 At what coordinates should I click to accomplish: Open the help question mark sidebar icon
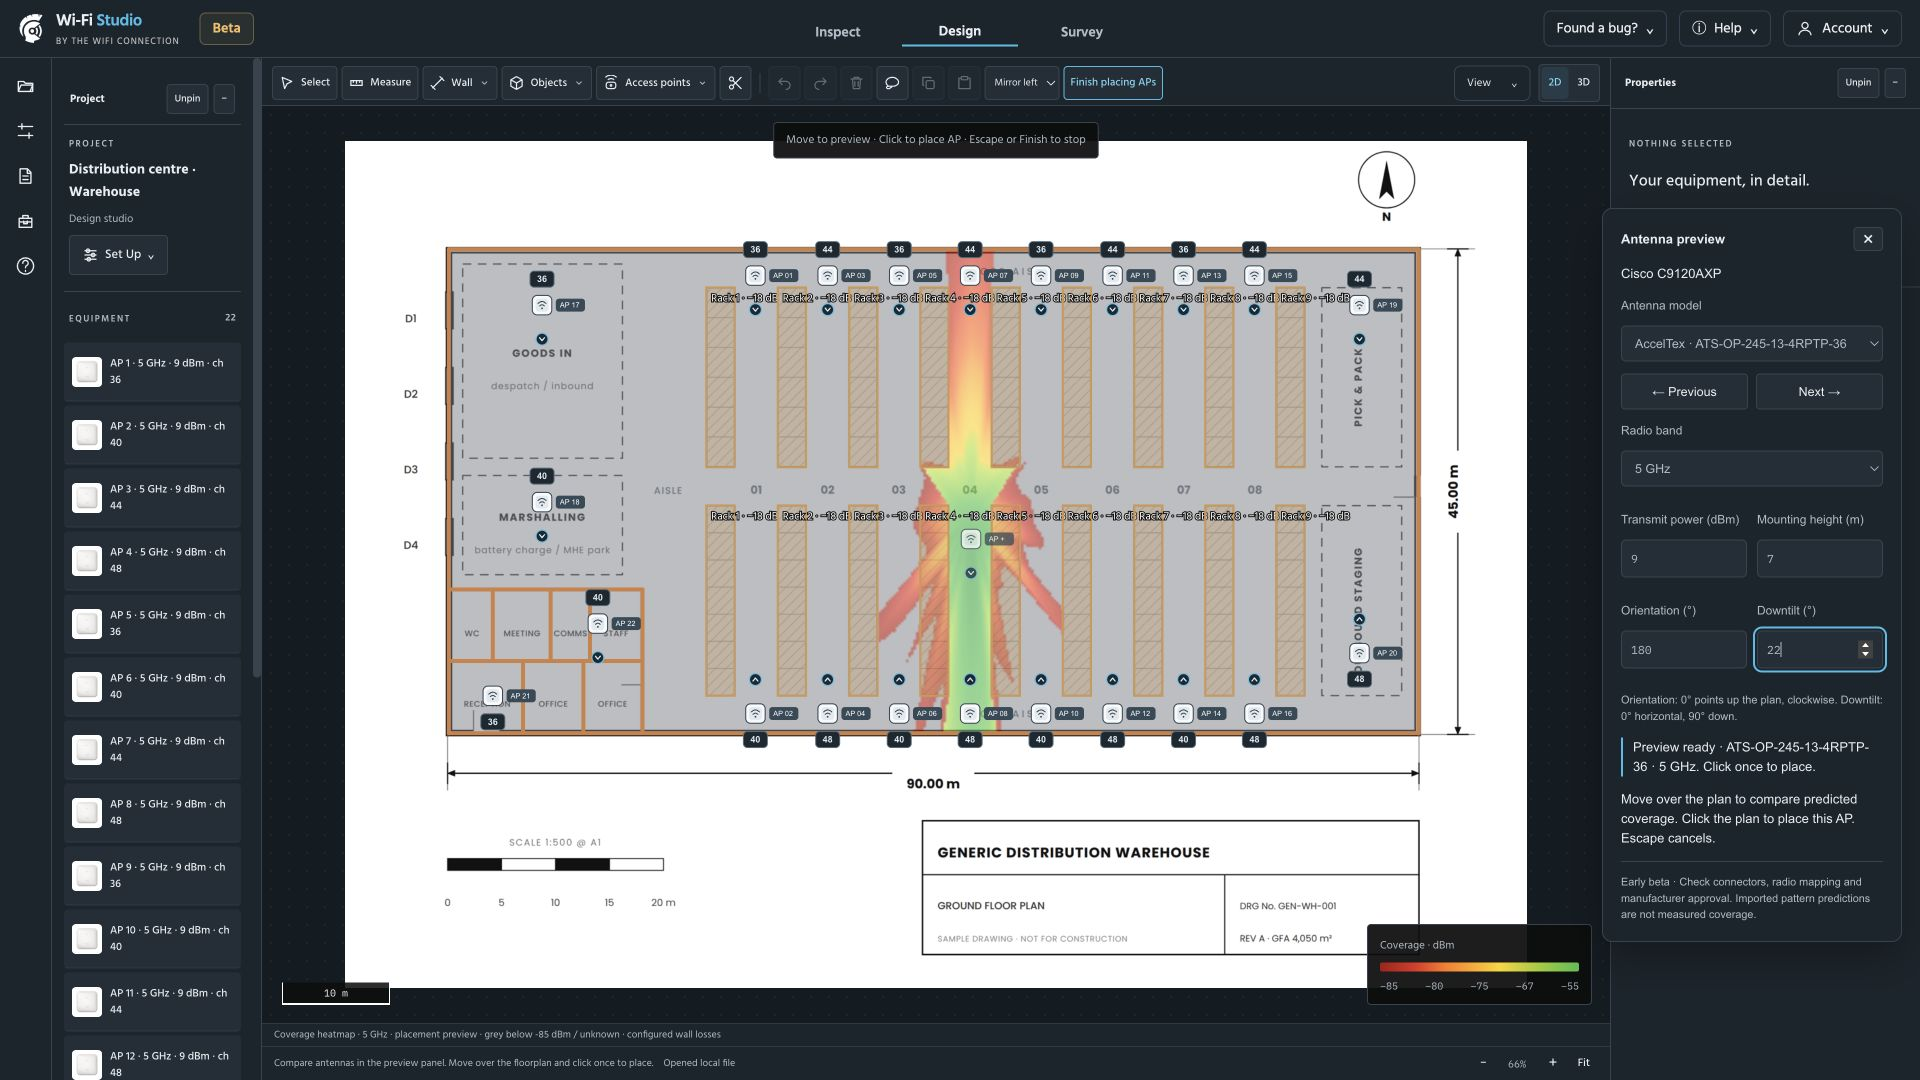[25, 266]
